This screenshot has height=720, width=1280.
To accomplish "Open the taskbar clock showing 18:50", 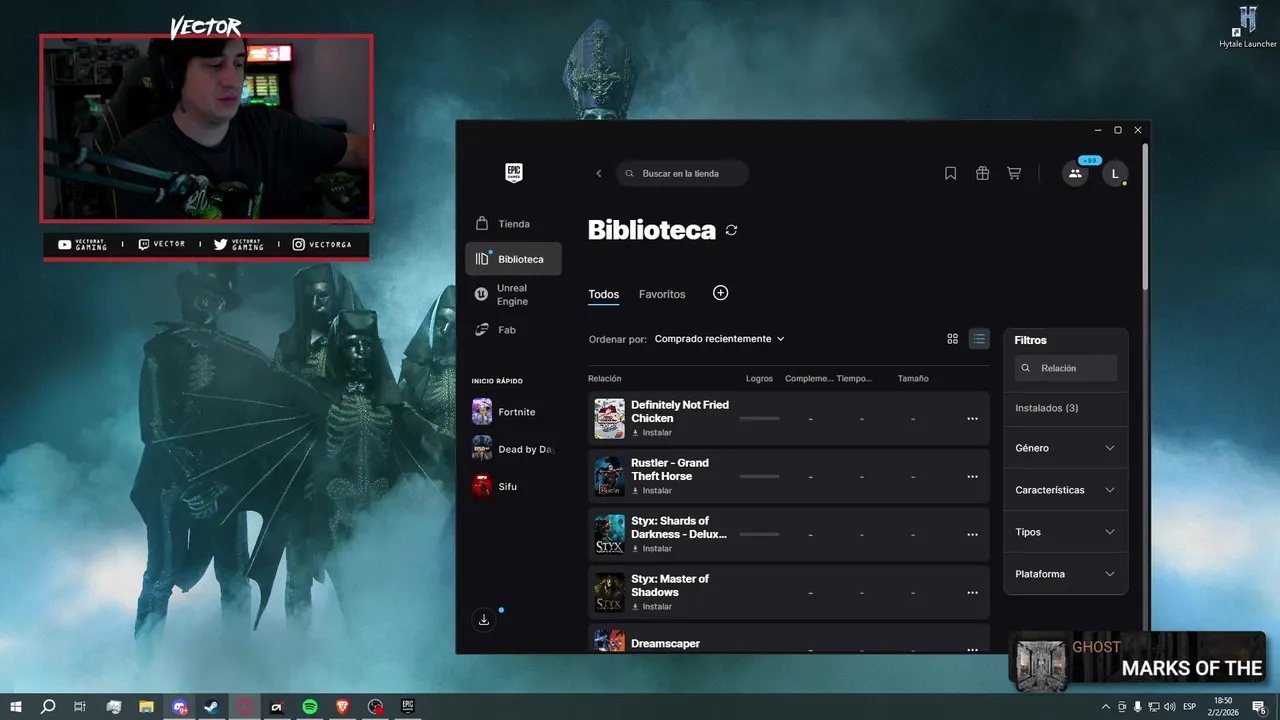I will point(1223,706).
